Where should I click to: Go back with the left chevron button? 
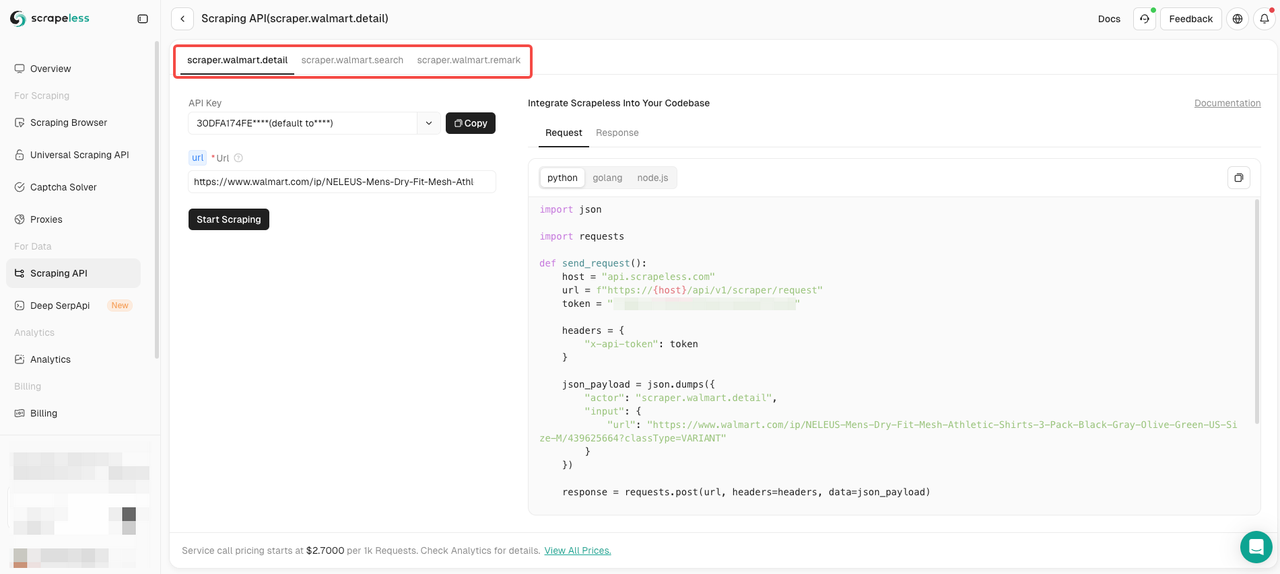pyautogui.click(x=182, y=19)
